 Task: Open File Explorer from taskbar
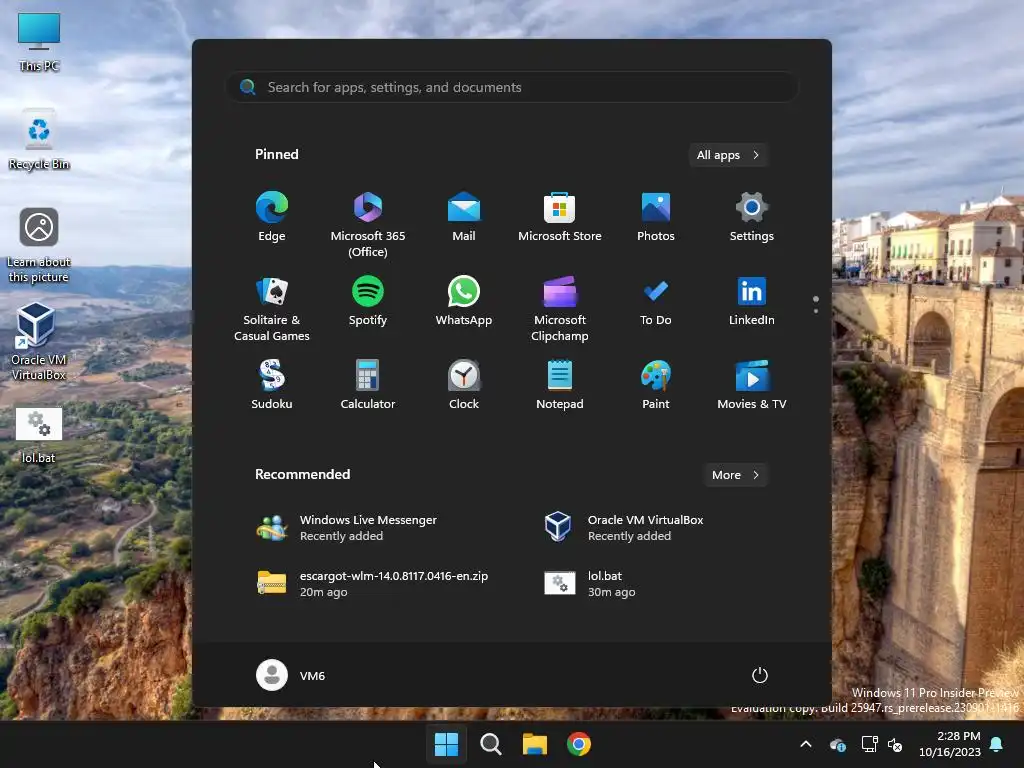click(534, 744)
